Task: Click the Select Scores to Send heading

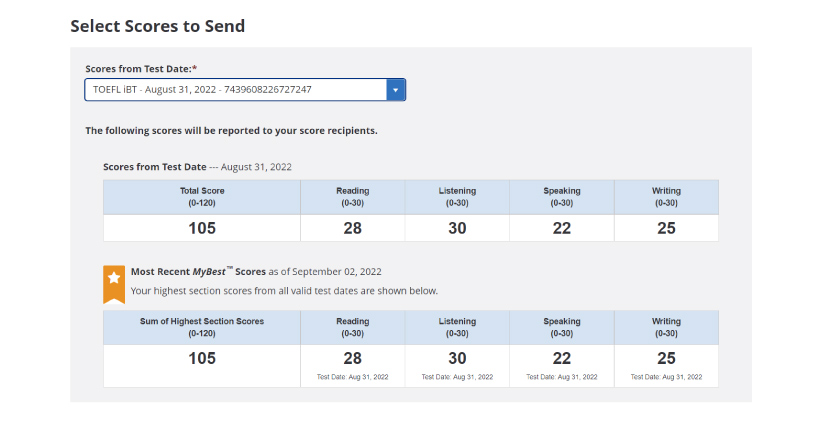Action: [158, 26]
